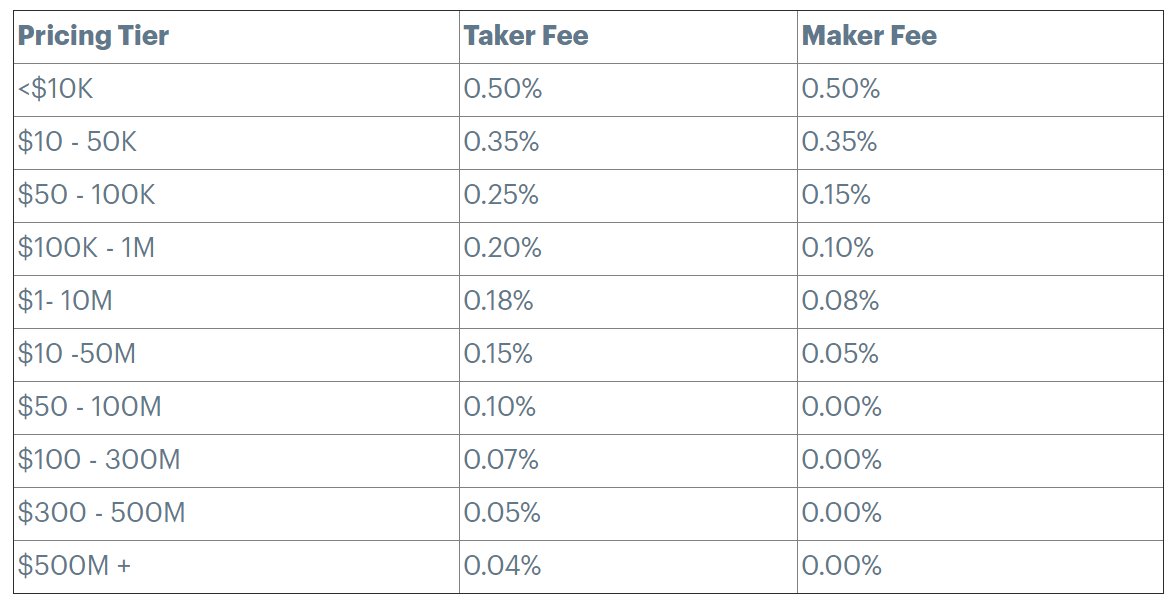Select the 0.08% maker fee cell

[840, 301]
